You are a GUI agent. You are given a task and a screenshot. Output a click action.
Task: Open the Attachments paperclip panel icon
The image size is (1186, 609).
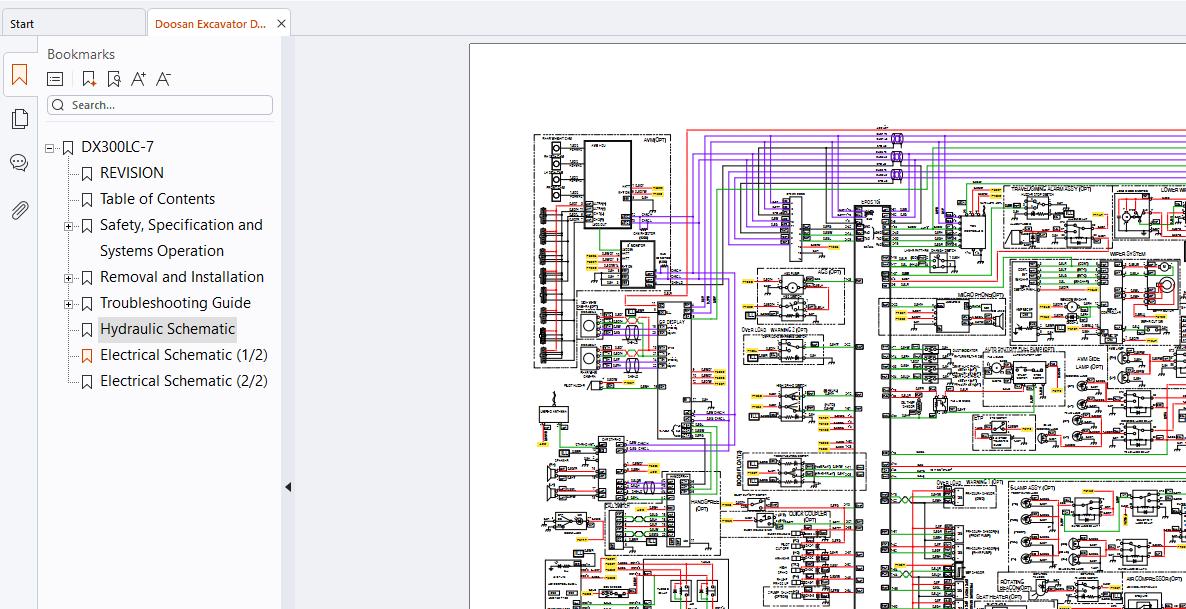pyautogui.click(x=20, y=210)
